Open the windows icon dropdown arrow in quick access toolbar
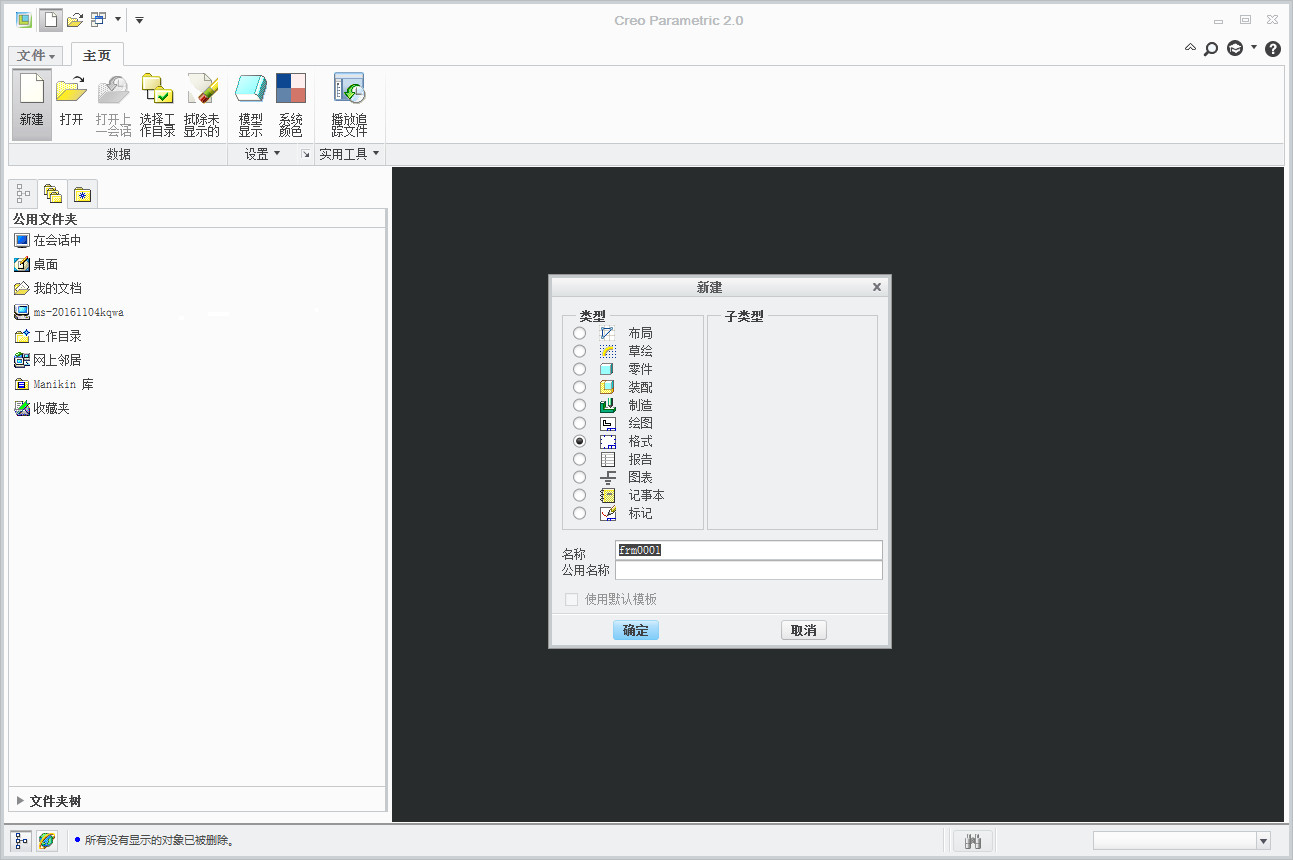The image size is (1293, 860). click(118, 20)
